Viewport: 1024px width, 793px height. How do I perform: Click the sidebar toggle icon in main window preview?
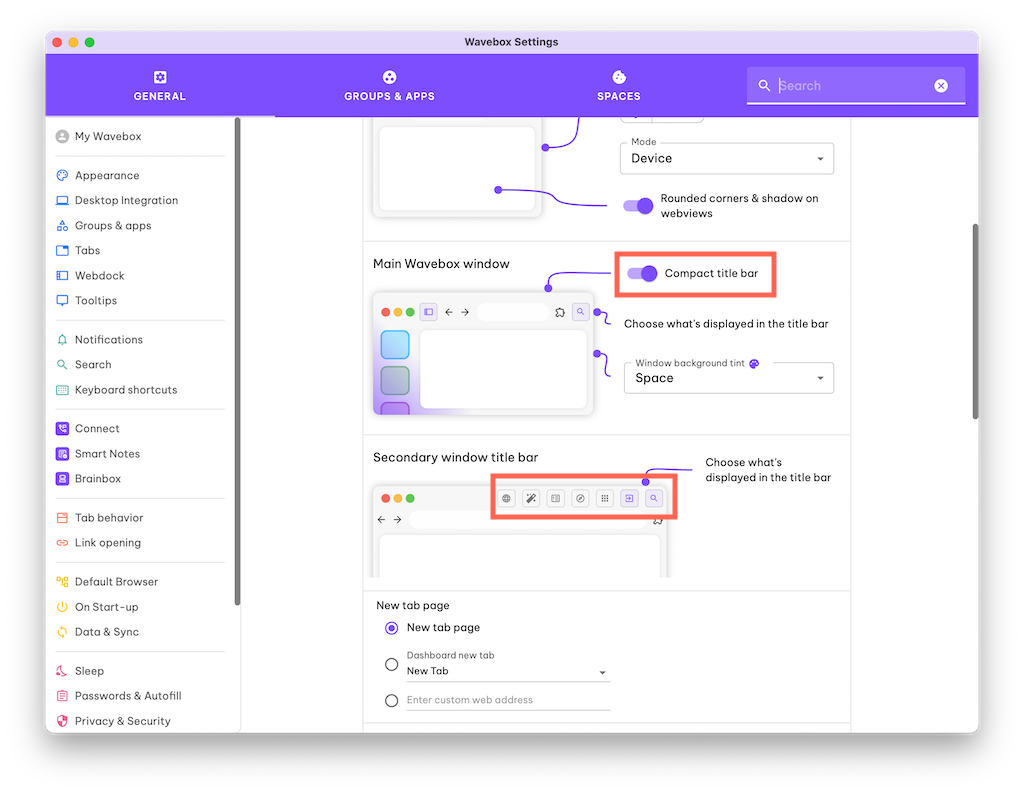[x=428, y=312]
